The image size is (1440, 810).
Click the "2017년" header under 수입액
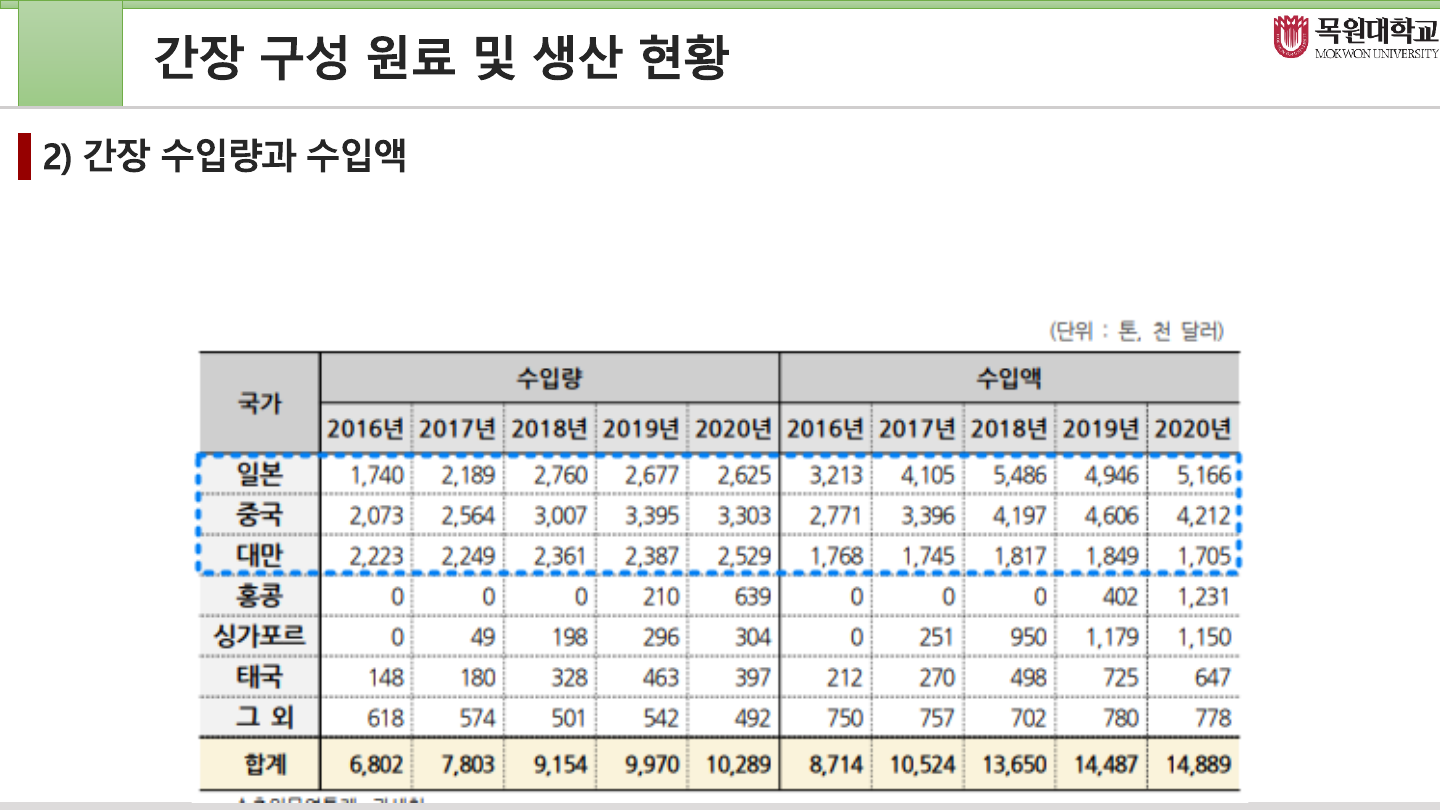tap(917, 429)
